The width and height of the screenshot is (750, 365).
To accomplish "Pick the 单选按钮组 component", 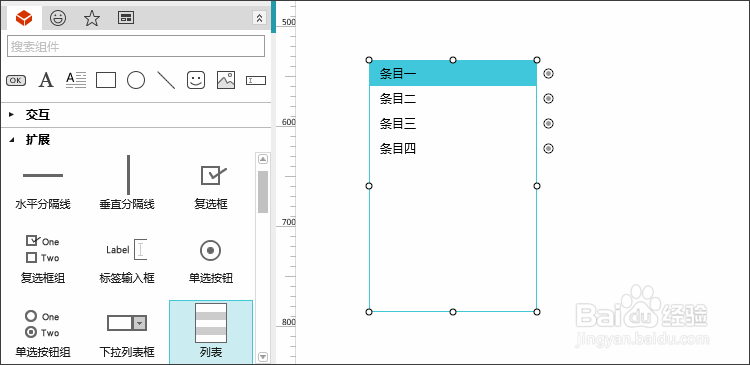I will click(43, 333).
